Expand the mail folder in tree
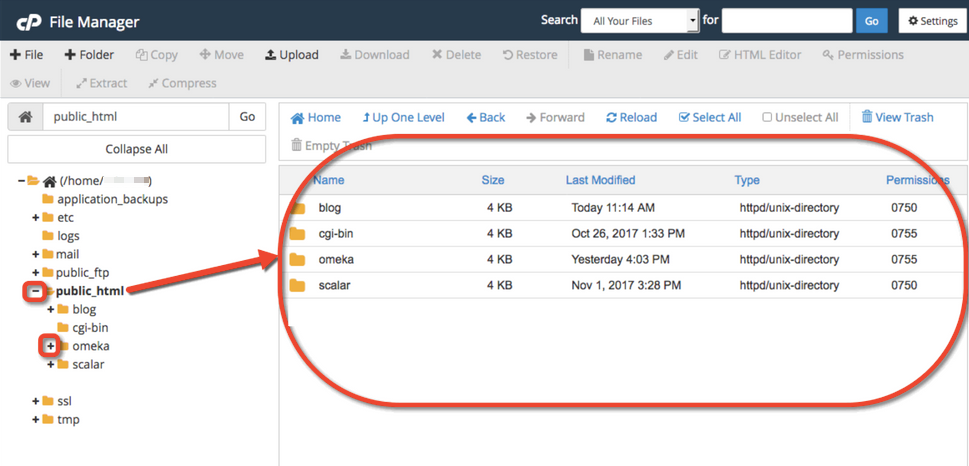 (36, 254)
